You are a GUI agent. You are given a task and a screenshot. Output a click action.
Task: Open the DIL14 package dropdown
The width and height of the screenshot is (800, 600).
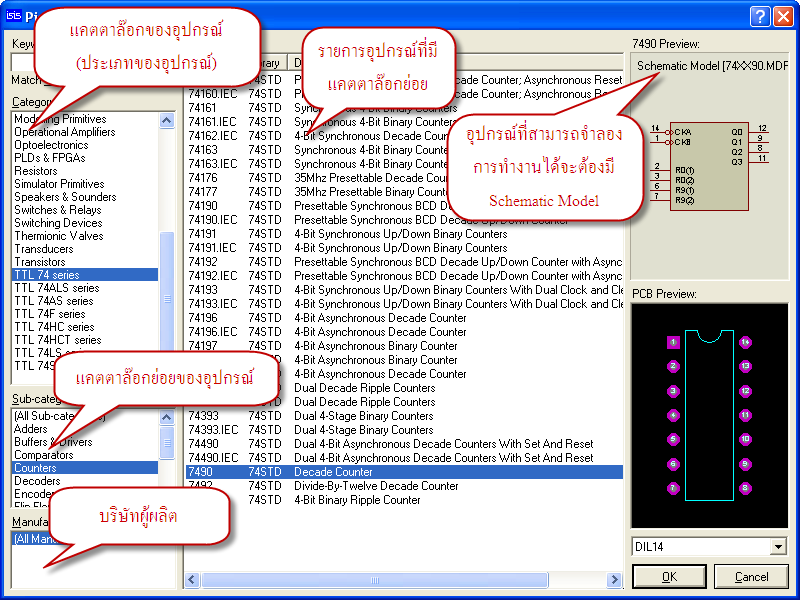coord(778,547)
